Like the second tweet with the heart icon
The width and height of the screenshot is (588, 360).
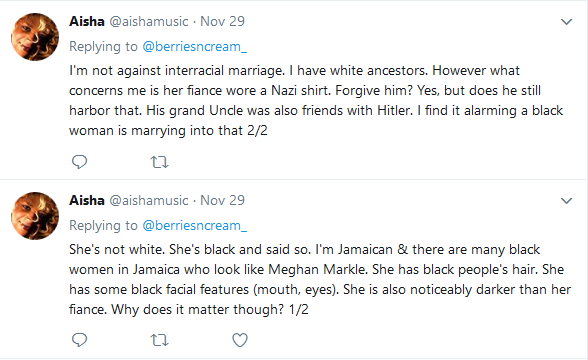point(240,340)
